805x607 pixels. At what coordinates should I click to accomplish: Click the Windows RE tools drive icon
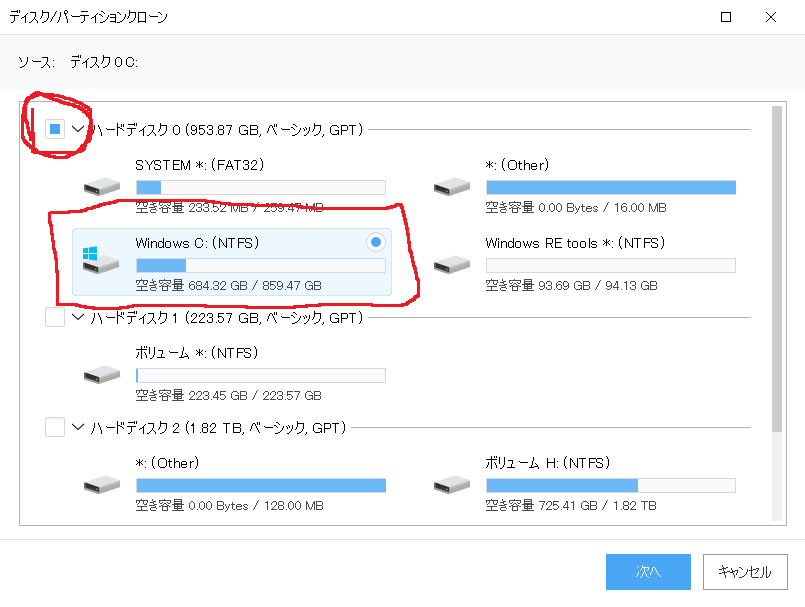(452, 265)
